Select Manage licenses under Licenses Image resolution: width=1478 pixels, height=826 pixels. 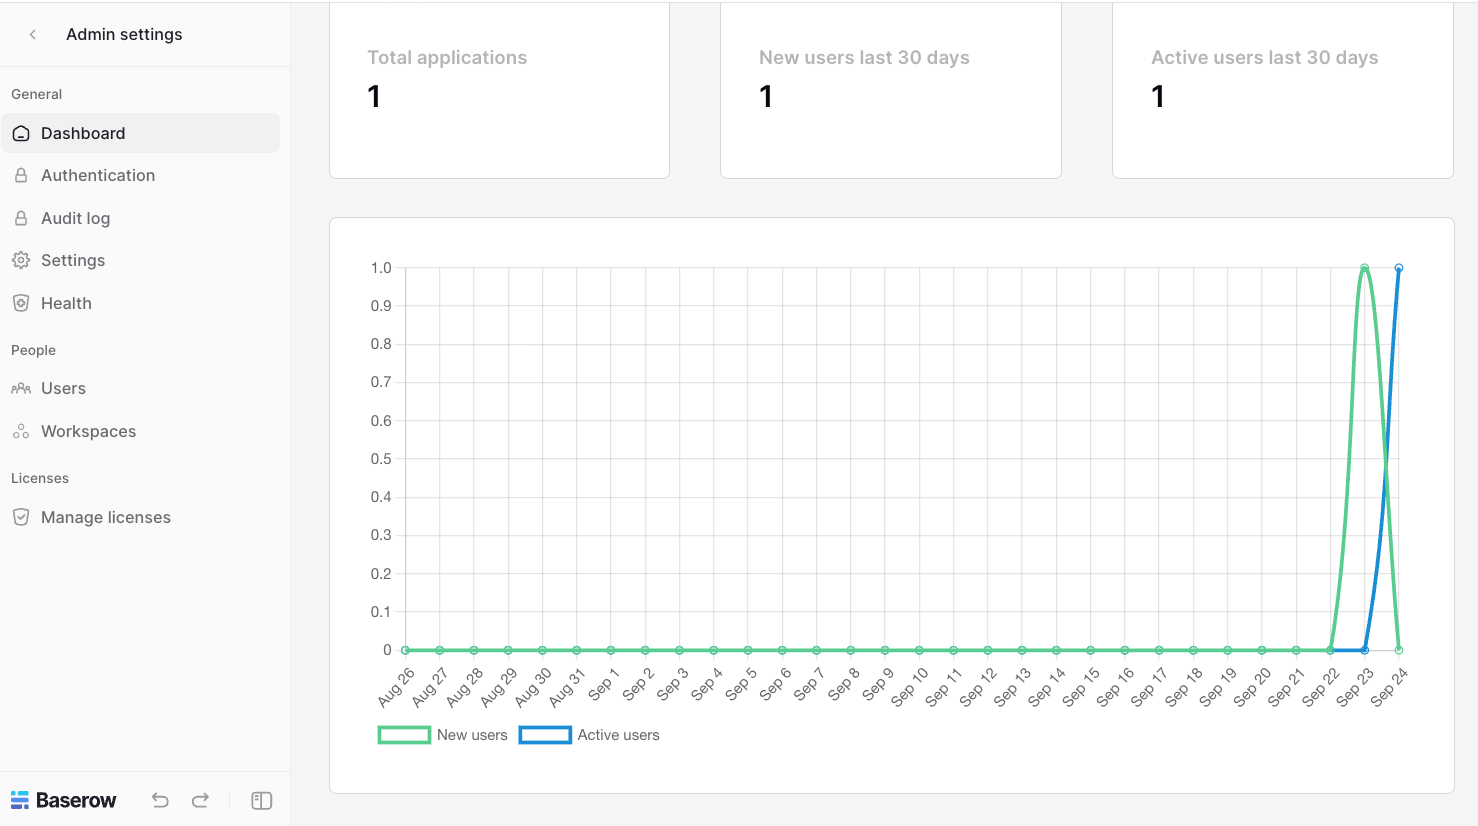pos(105,517)
